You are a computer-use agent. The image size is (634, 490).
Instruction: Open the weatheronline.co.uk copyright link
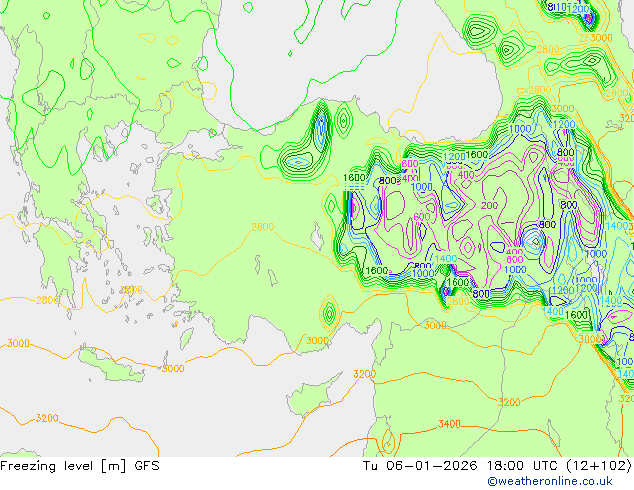(550, 481)
